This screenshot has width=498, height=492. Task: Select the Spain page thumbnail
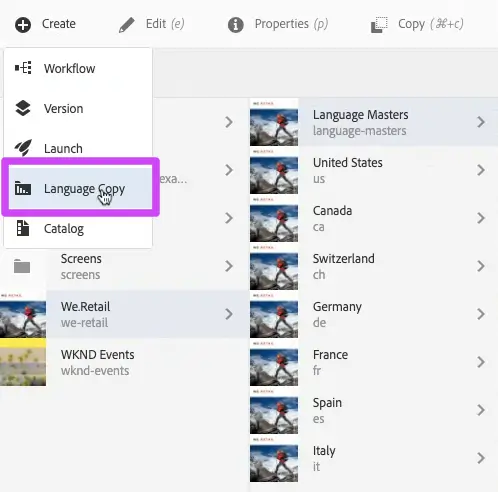(x=274, y=410)
